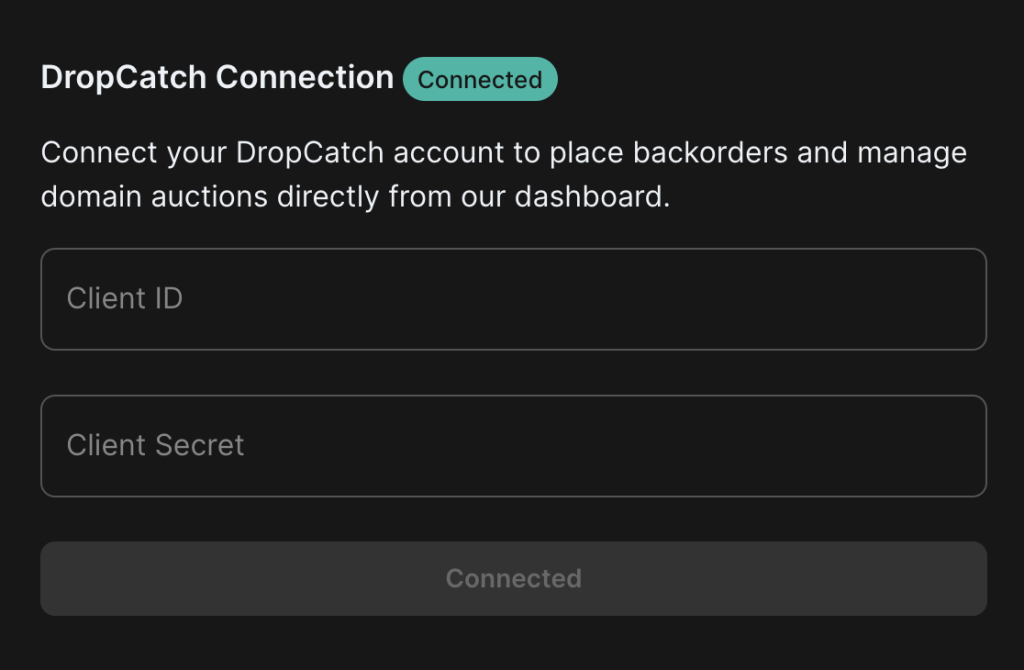Click the word DropCatch in the description

coord(310,153)
